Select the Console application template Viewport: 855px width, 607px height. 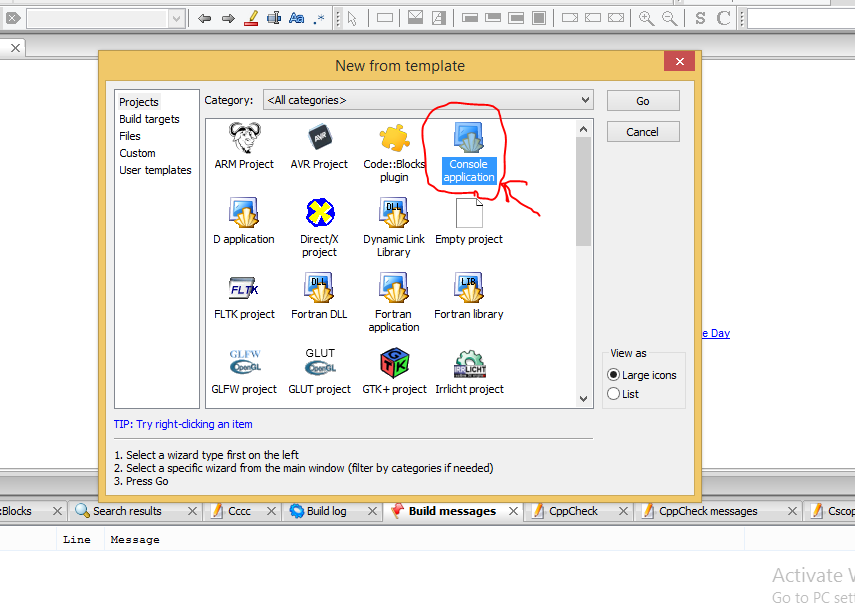(x=469, y=153)
